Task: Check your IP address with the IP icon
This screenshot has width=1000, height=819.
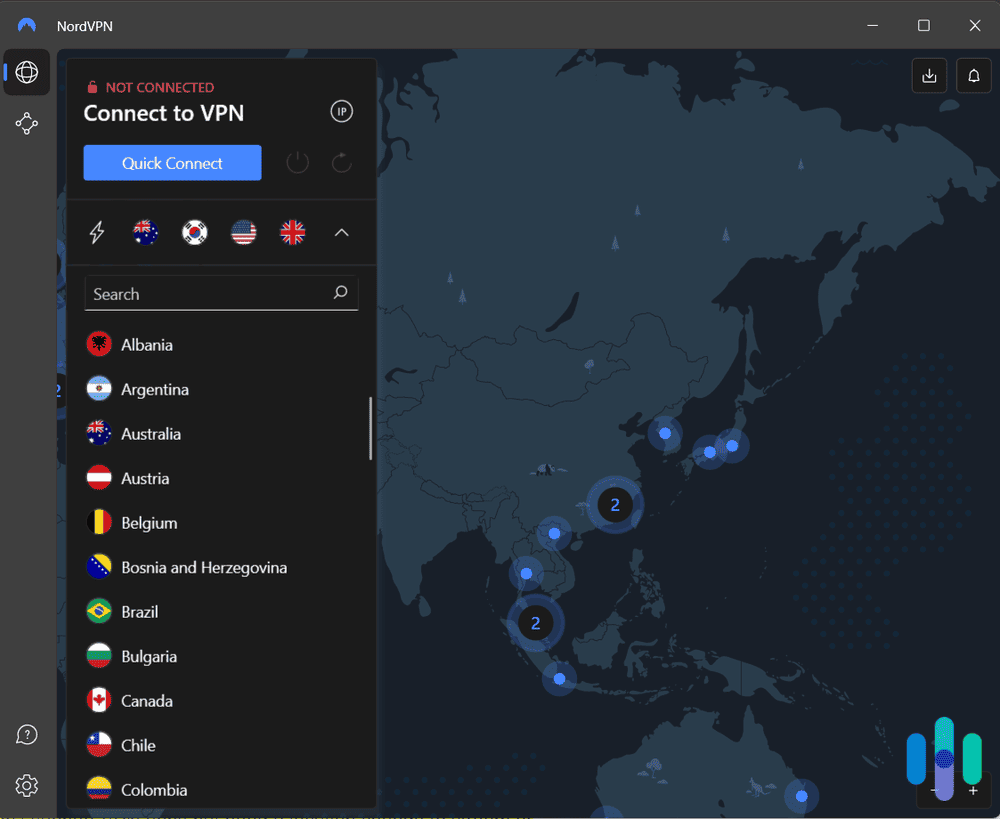Action: pyautogui.click(x=341, y=111)
